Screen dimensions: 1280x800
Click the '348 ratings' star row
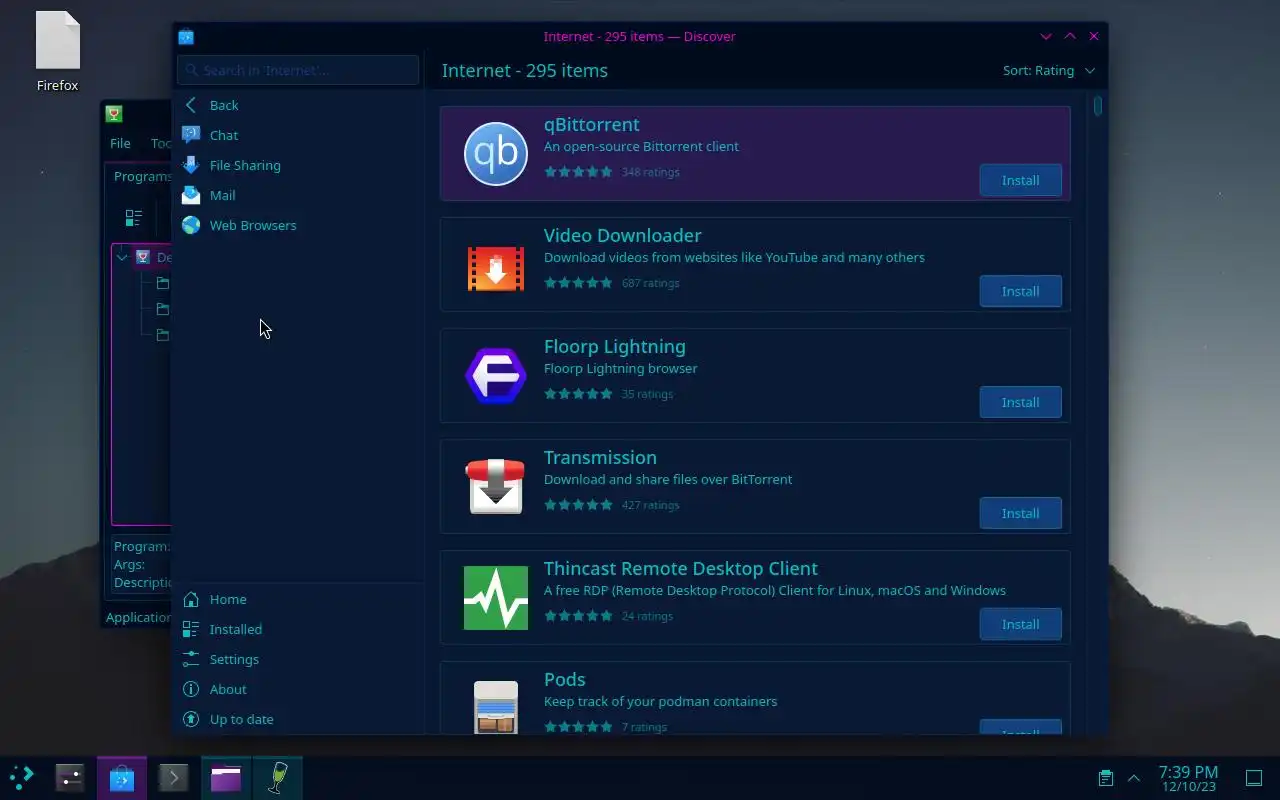(611, 172)
